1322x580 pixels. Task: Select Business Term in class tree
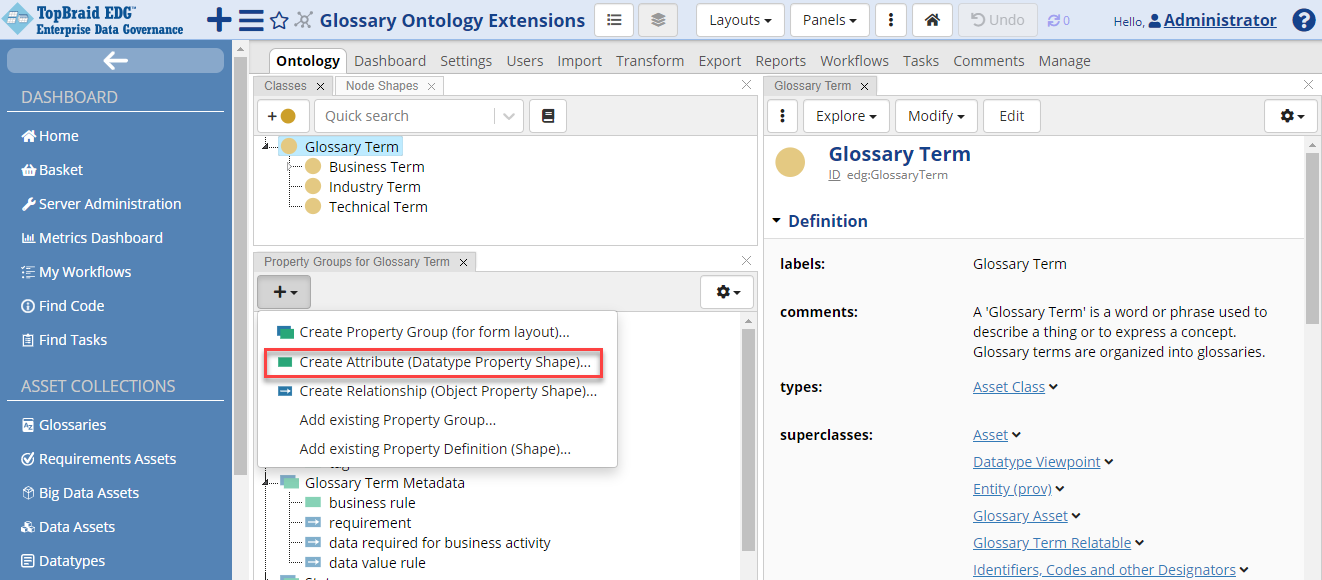click(x=376, y=167)
